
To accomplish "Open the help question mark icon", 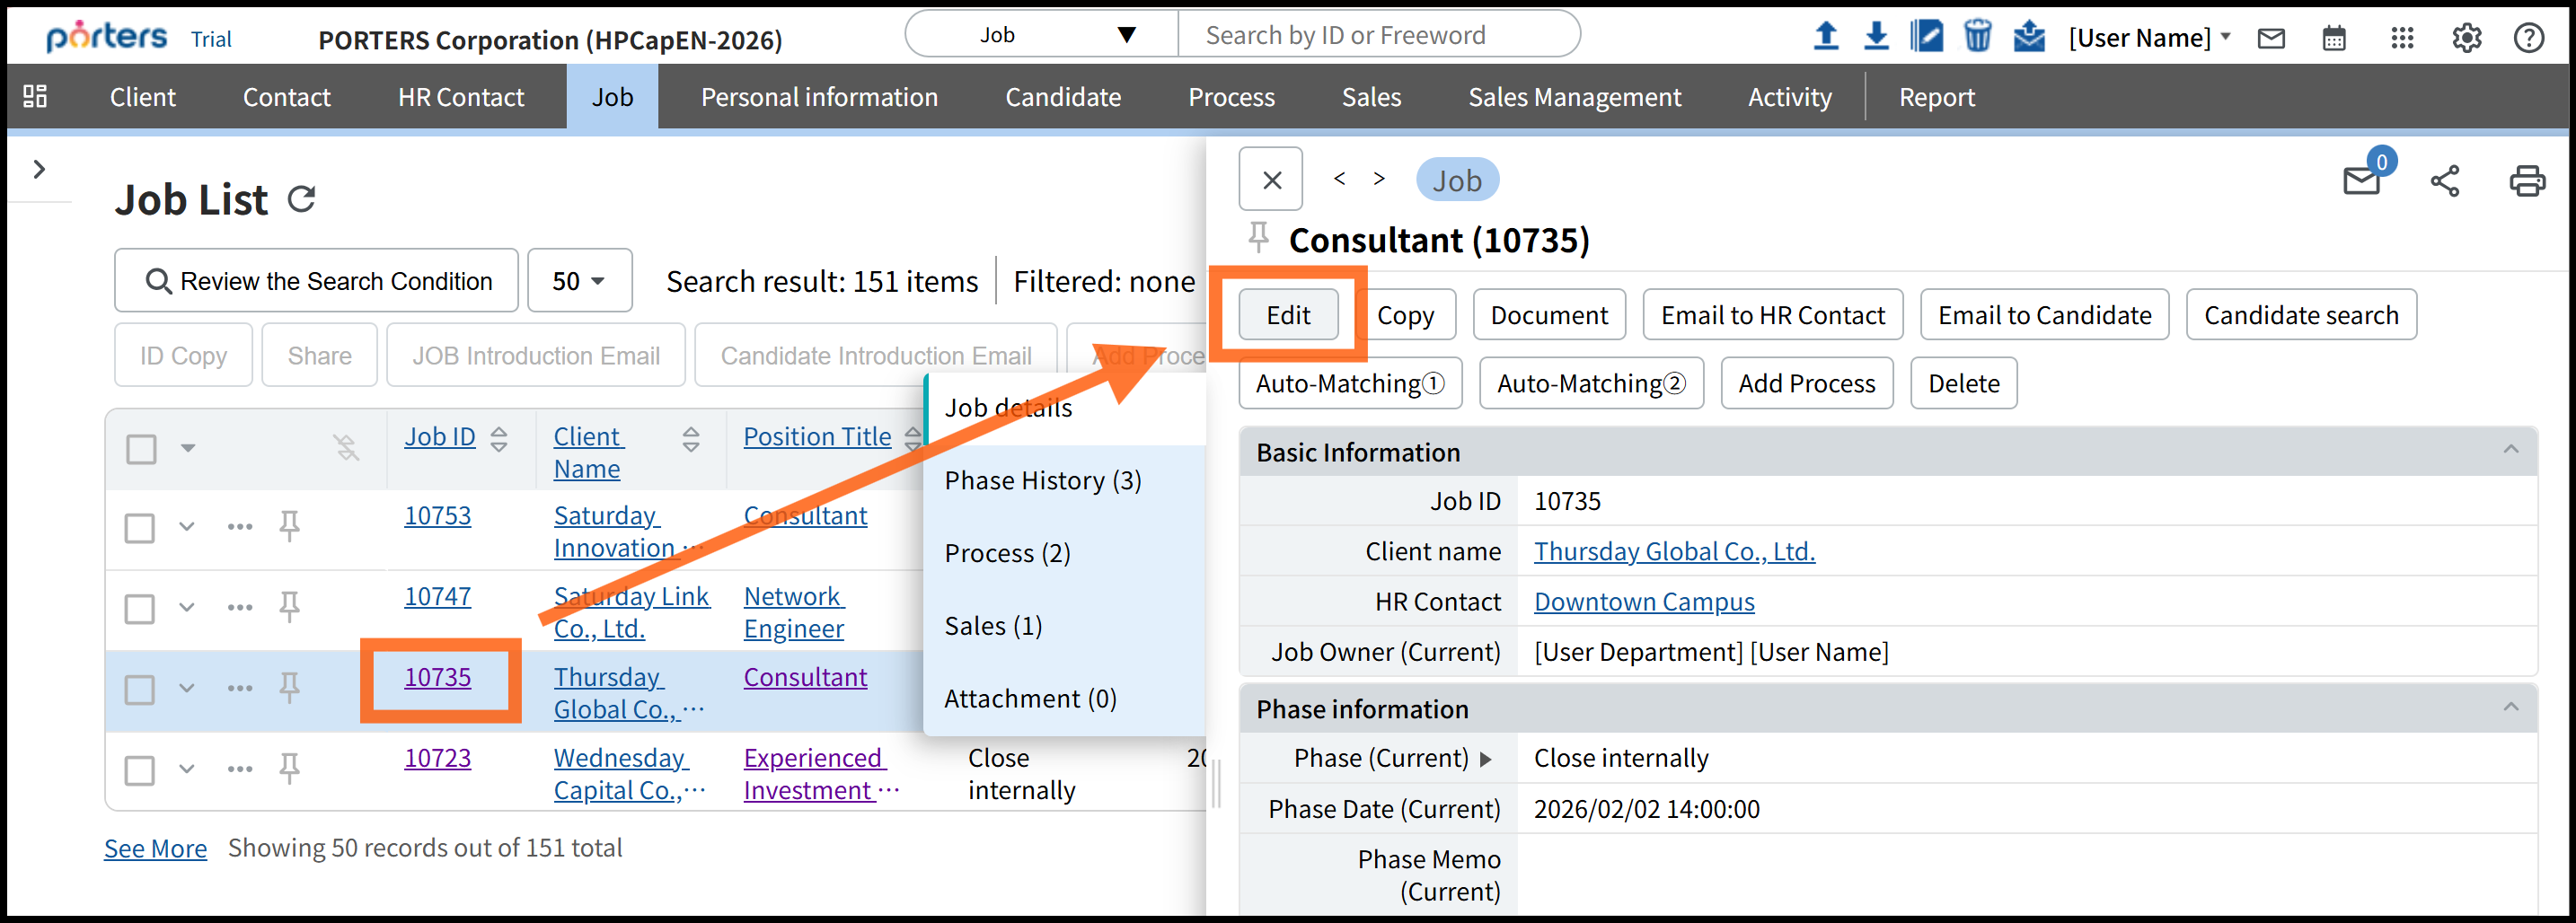I will 2528,38.
